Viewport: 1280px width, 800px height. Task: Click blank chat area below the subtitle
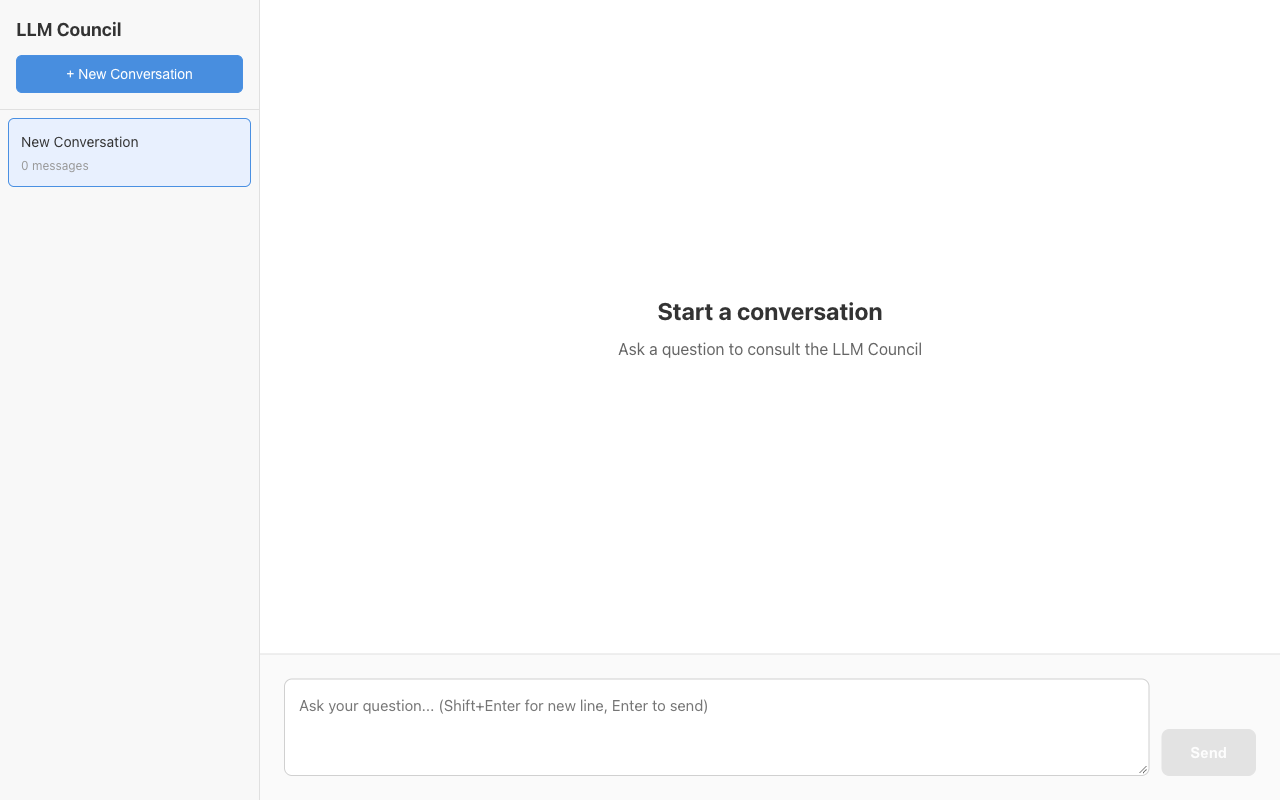(x=770, y=500)
